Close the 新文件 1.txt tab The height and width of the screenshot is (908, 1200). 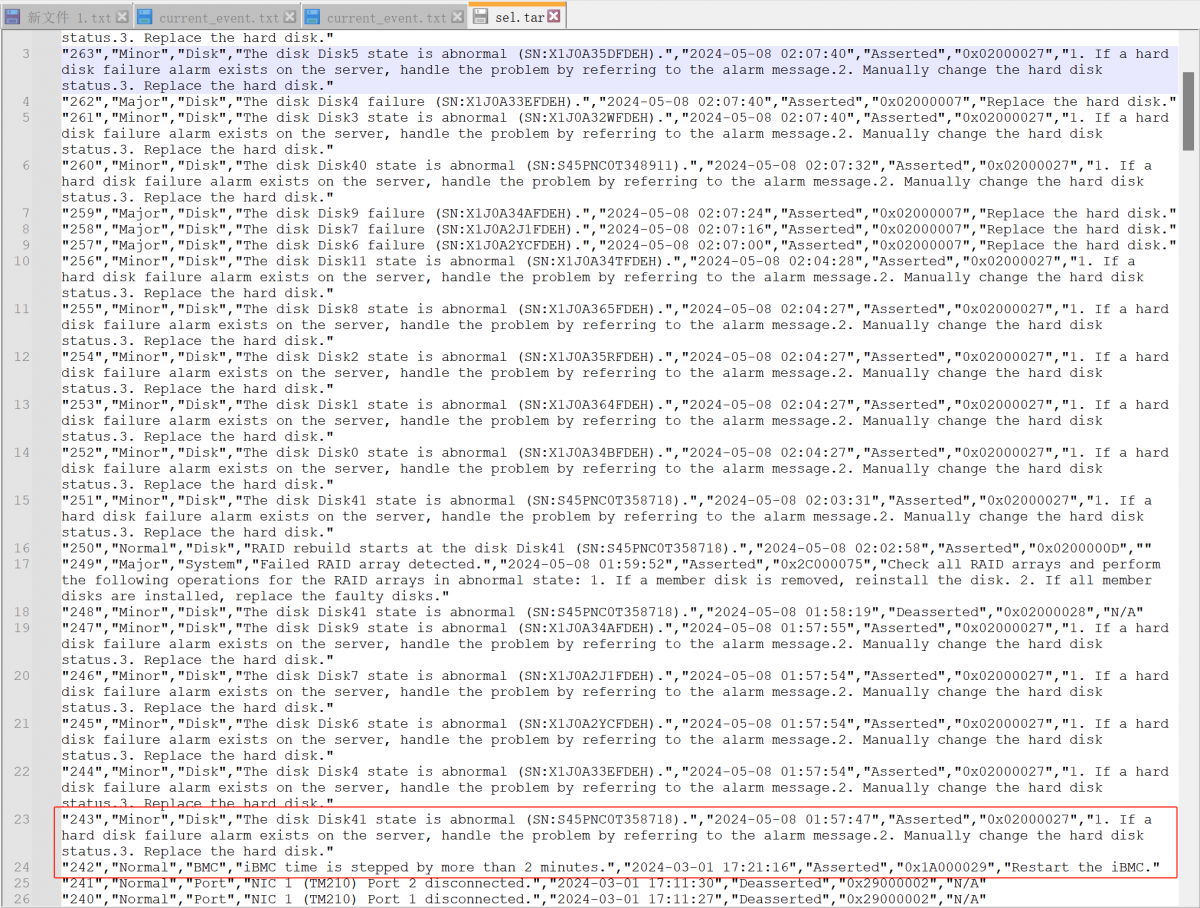[x=122, y=17]
